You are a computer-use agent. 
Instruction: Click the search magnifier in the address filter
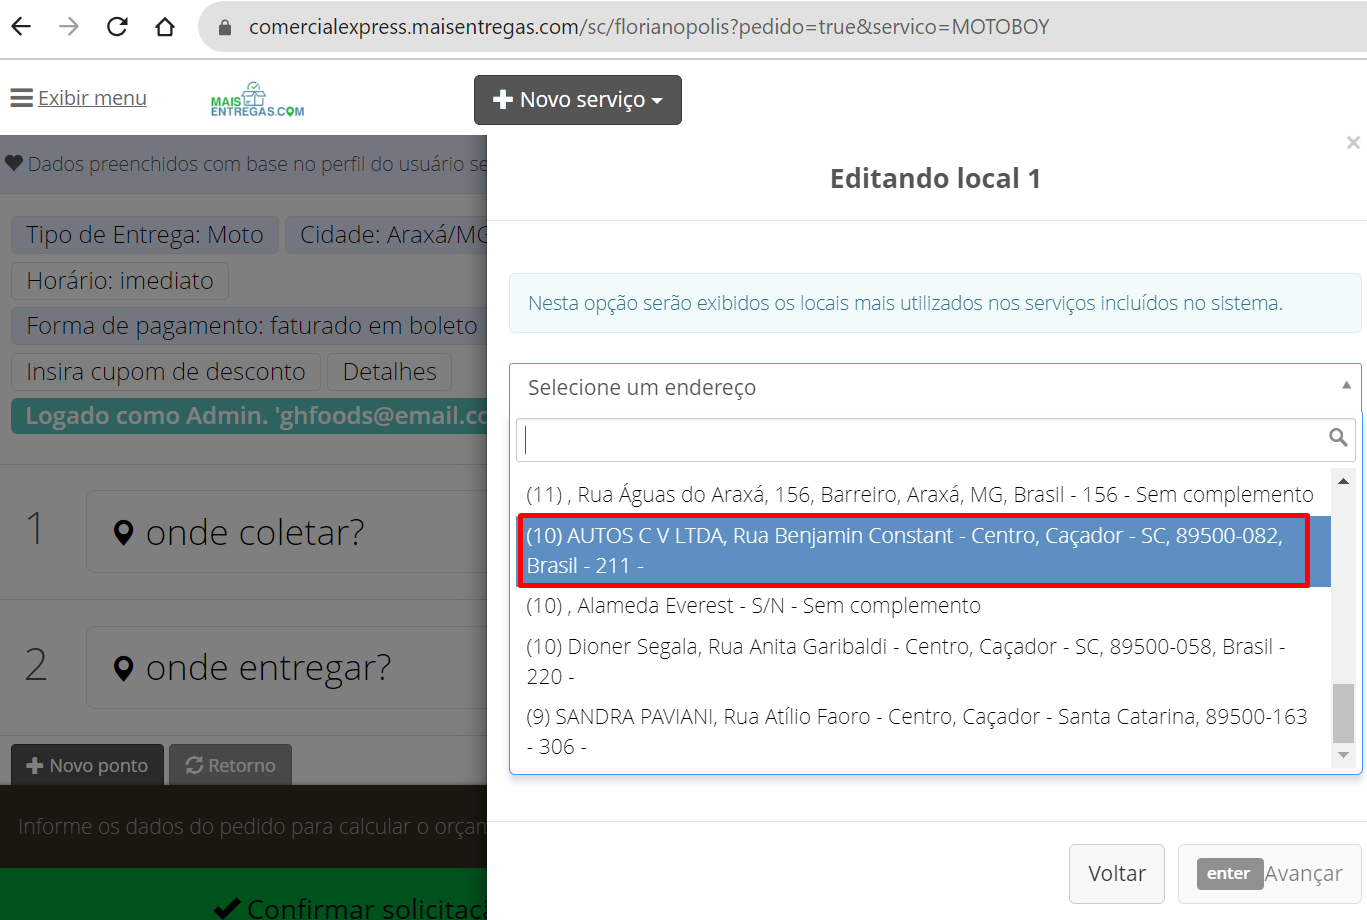(1338, 437)
